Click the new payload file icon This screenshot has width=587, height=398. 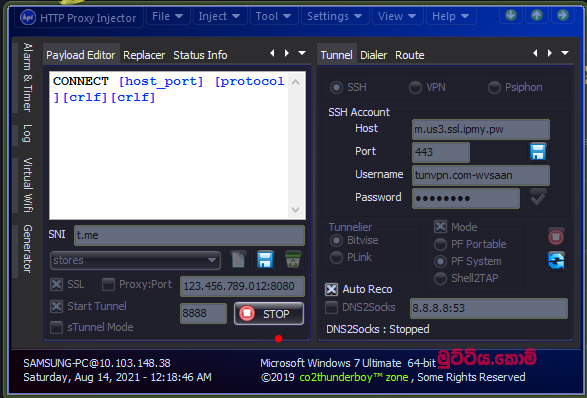tap(238, 259)
